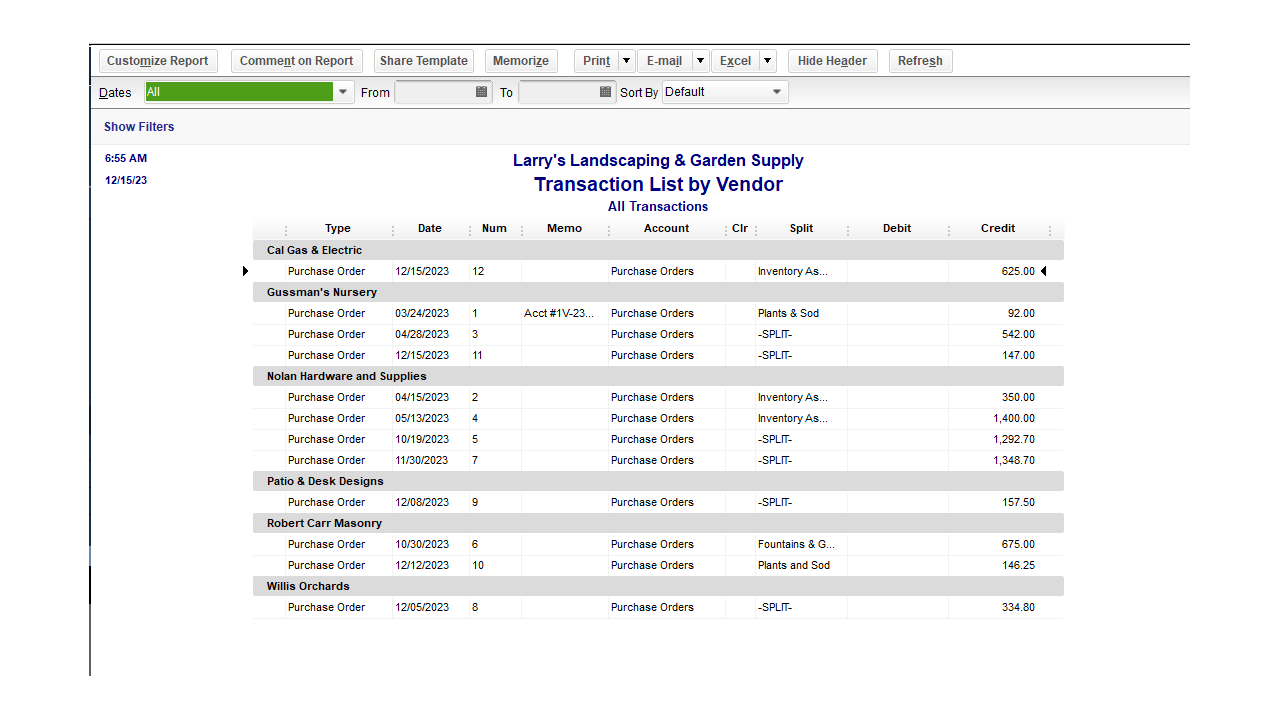This screenshot has height=720, width=1280.
Task: Click the Memorize button
Action: (x=521, y=60)
